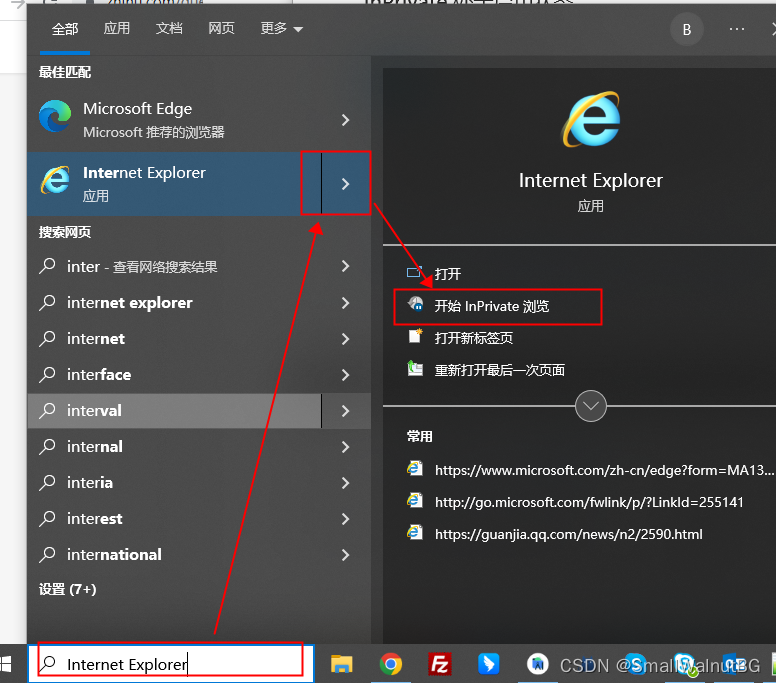The image size is (776, 683).
Task: Click the new tab page icon
Action: [x=415, y=336]
